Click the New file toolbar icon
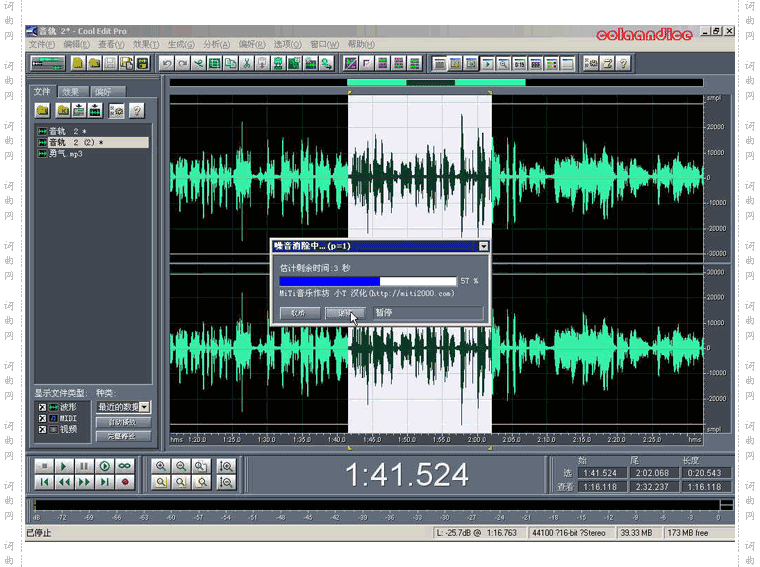 pyautogui.click(x=78, y=63)
